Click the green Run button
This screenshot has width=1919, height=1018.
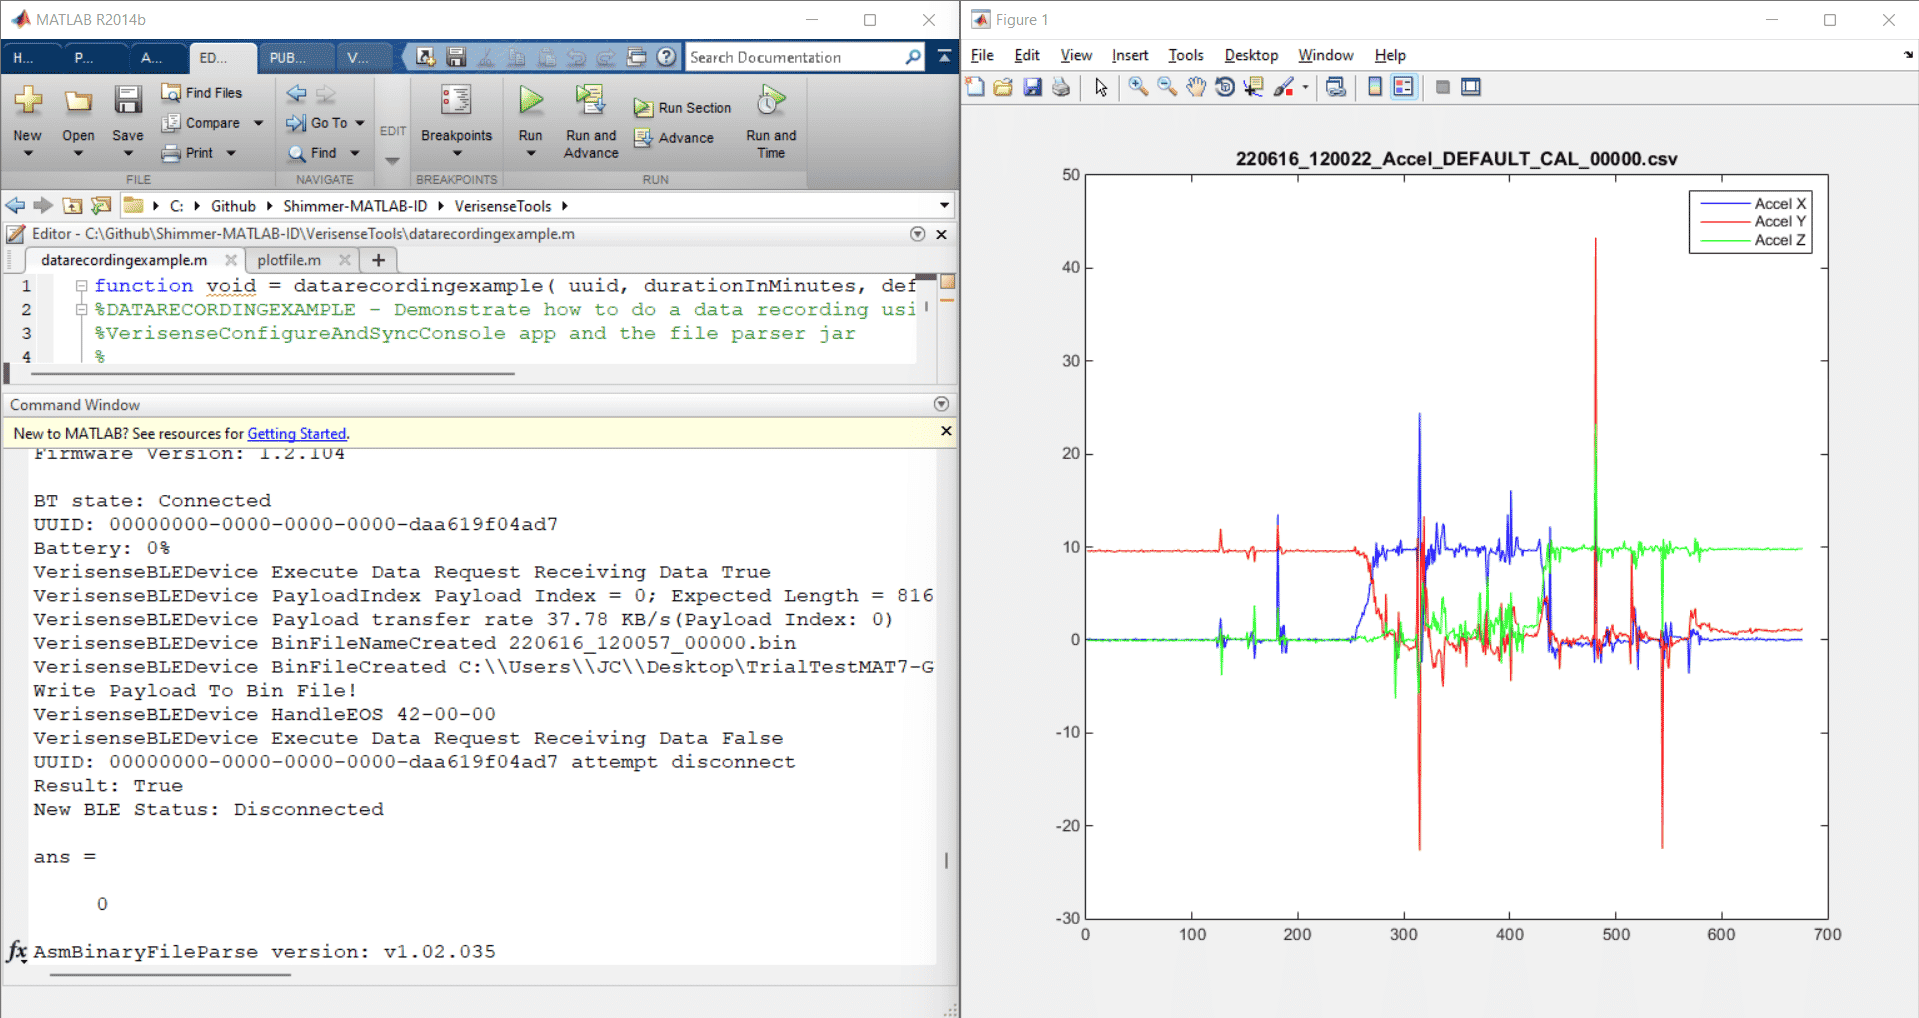click(x=531, y=100)
